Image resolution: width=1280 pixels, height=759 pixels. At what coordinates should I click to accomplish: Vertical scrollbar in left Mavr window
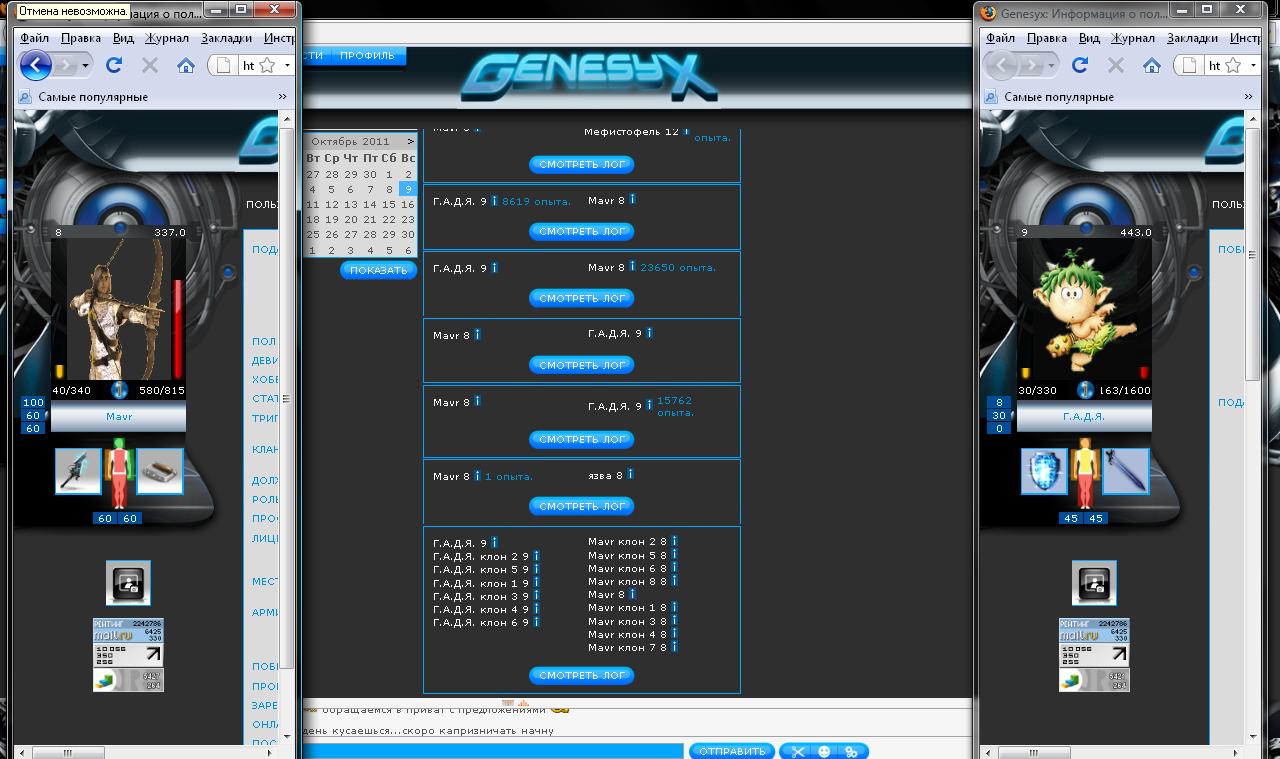click(x=287, y=427)
